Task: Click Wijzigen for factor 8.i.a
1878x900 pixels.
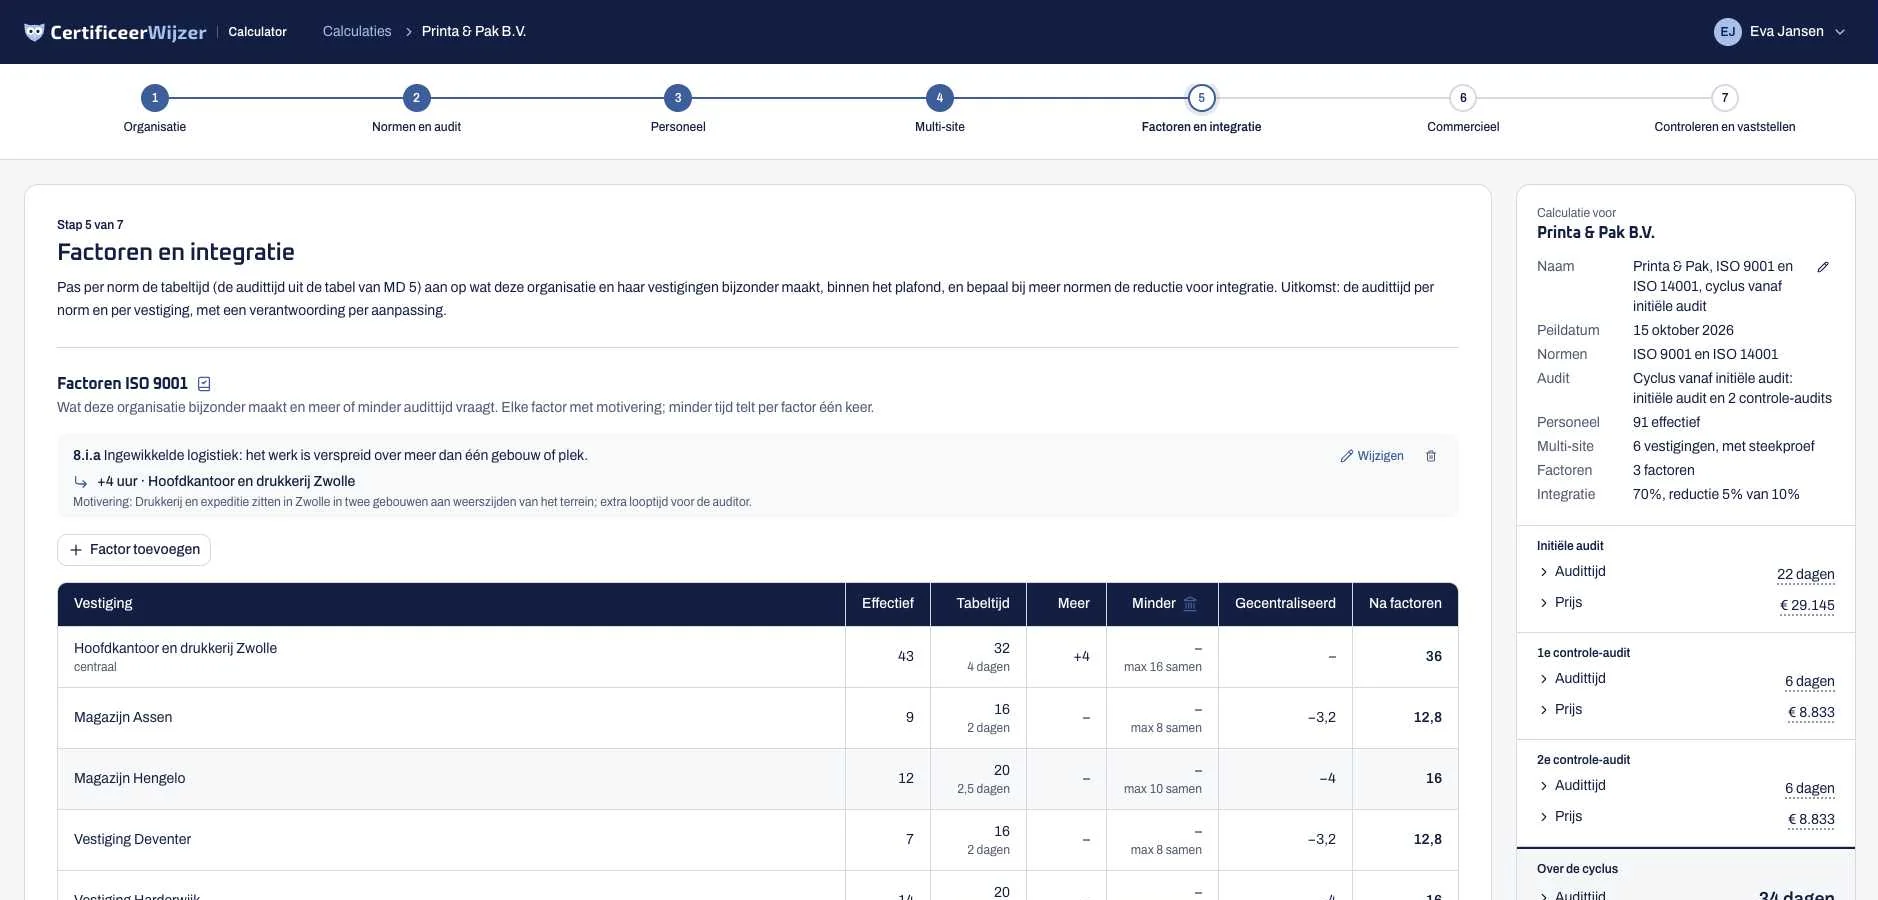Action: pyautogui.click(x=1372, y=456)
